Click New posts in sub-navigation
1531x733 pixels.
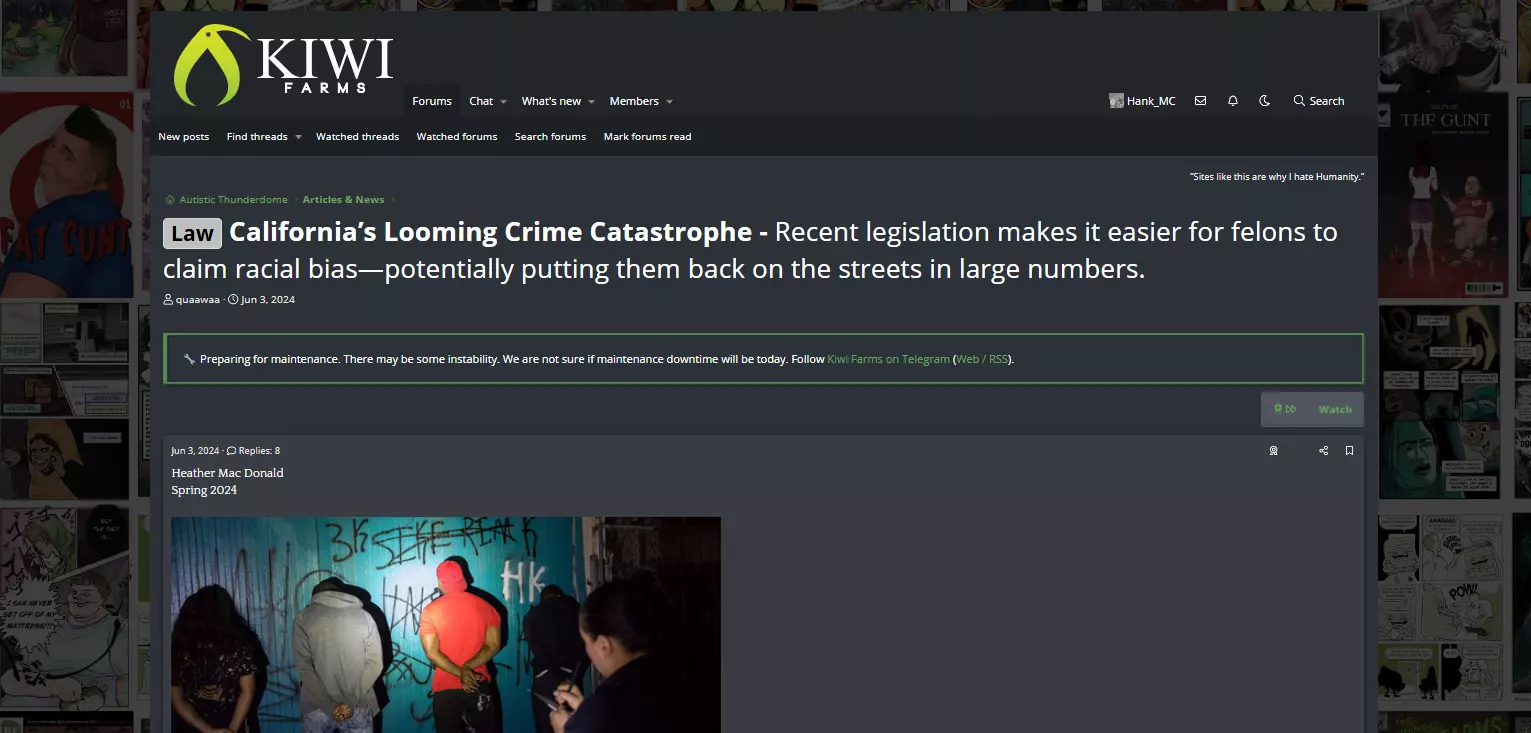(x=184, y=137)
